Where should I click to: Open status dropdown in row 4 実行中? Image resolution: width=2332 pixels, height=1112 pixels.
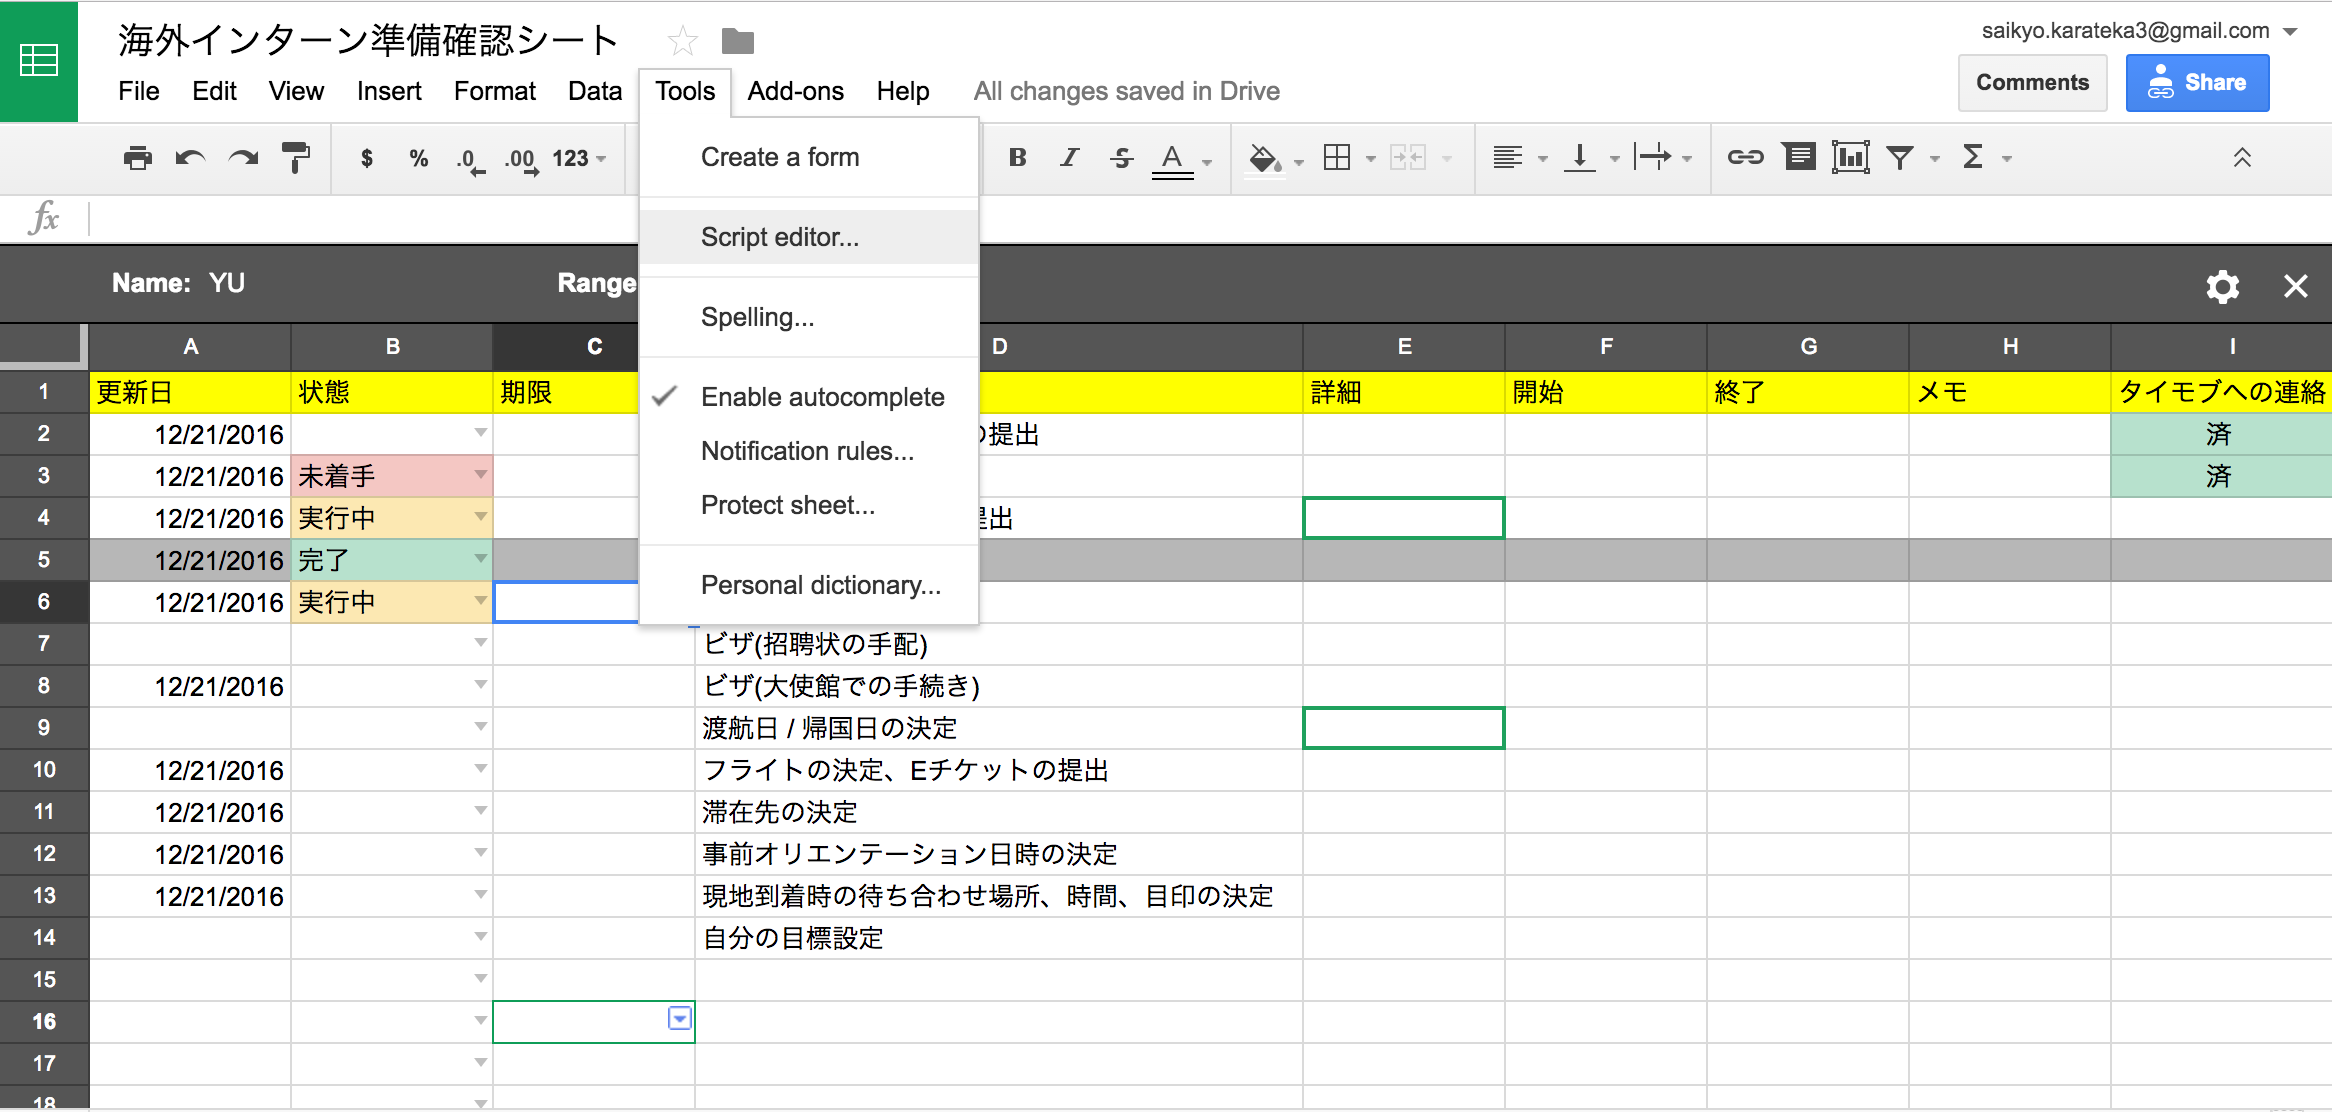(x=481, y=517)
